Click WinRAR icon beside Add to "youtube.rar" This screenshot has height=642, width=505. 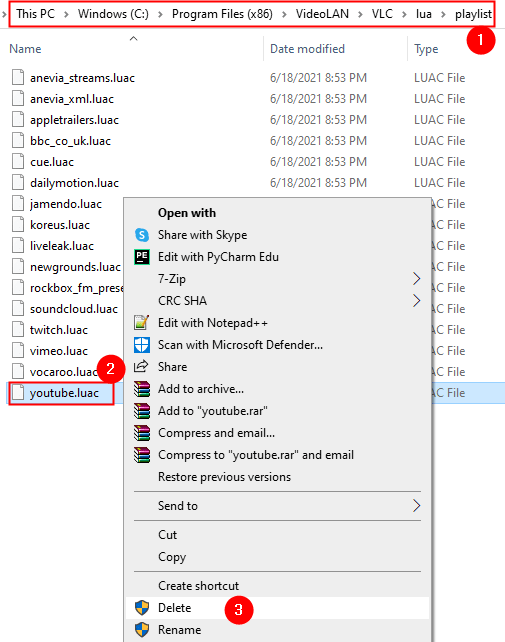coord(142,411)
